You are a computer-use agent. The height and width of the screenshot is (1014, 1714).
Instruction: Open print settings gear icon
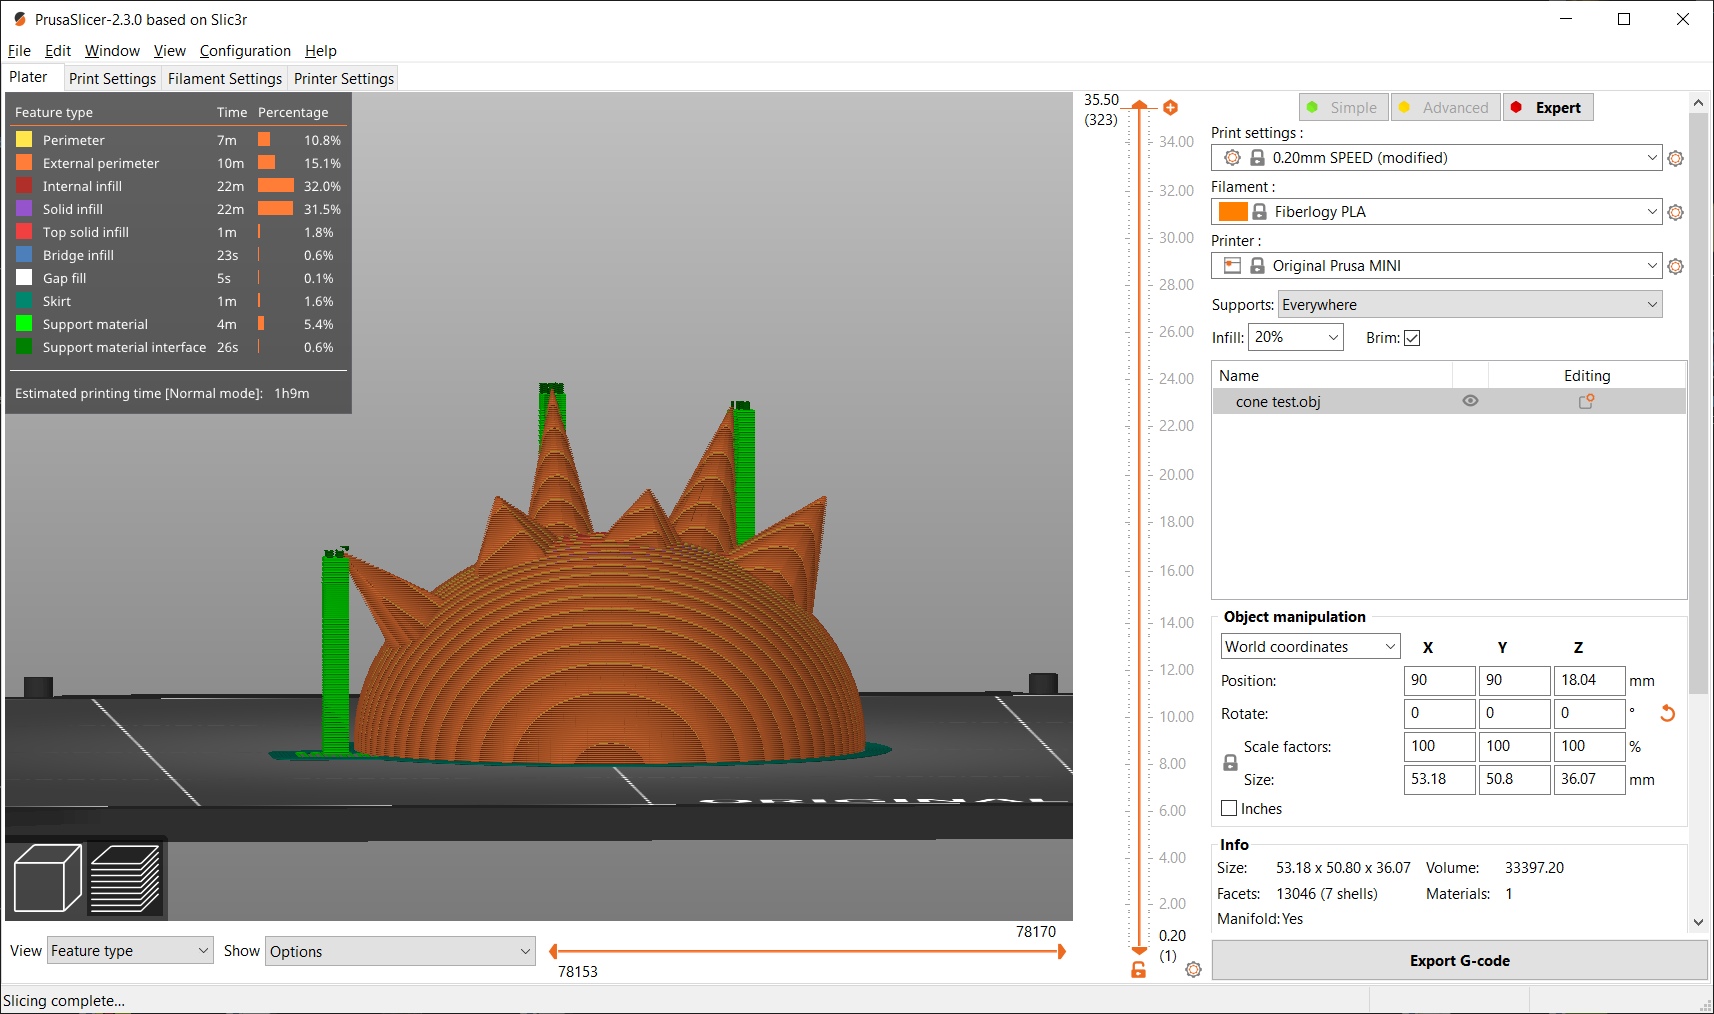pyautogui.click(x=1676, y=158)
